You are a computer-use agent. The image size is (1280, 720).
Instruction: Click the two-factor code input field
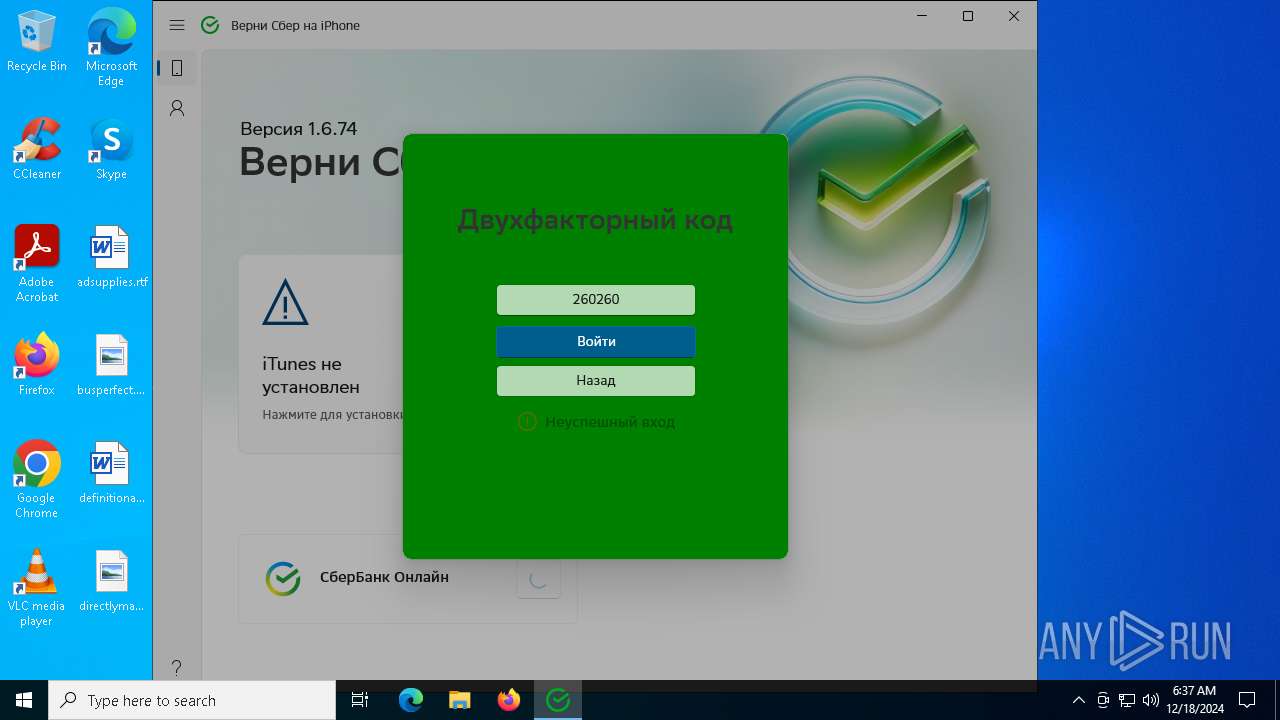pyautogui.click(x=596, y=300)
